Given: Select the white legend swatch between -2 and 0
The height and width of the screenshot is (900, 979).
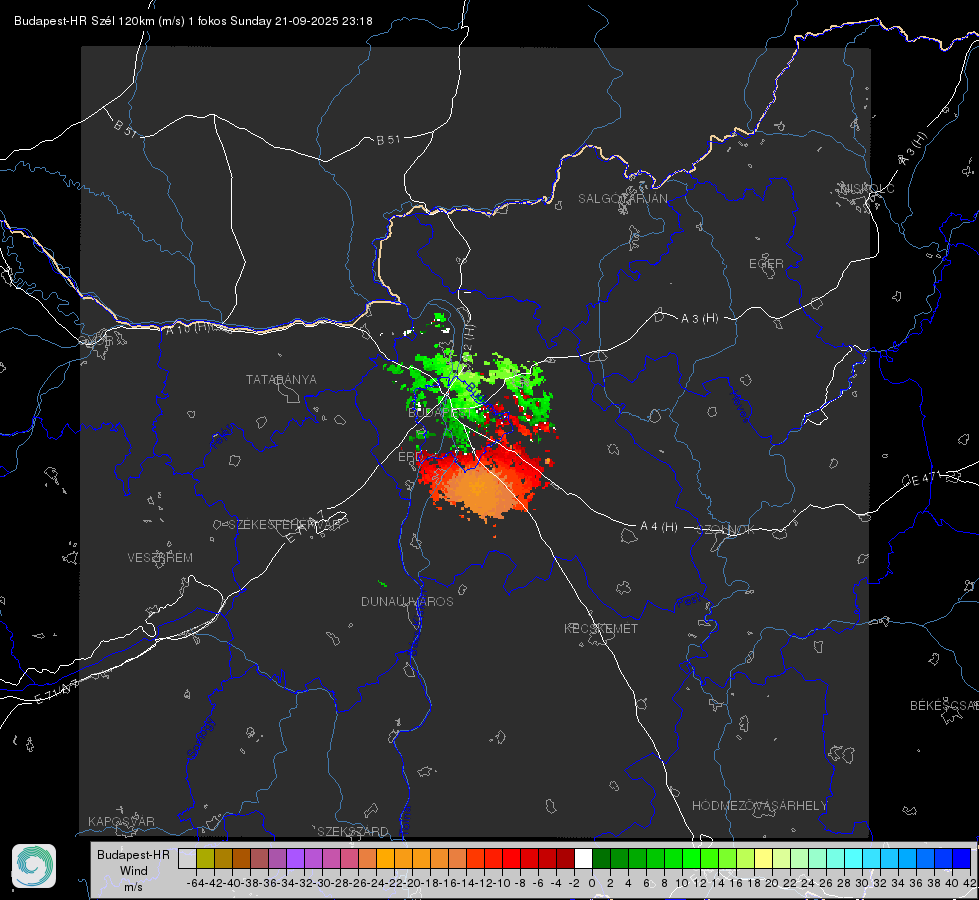Looking at the screenshot, I should click(583, 859).
